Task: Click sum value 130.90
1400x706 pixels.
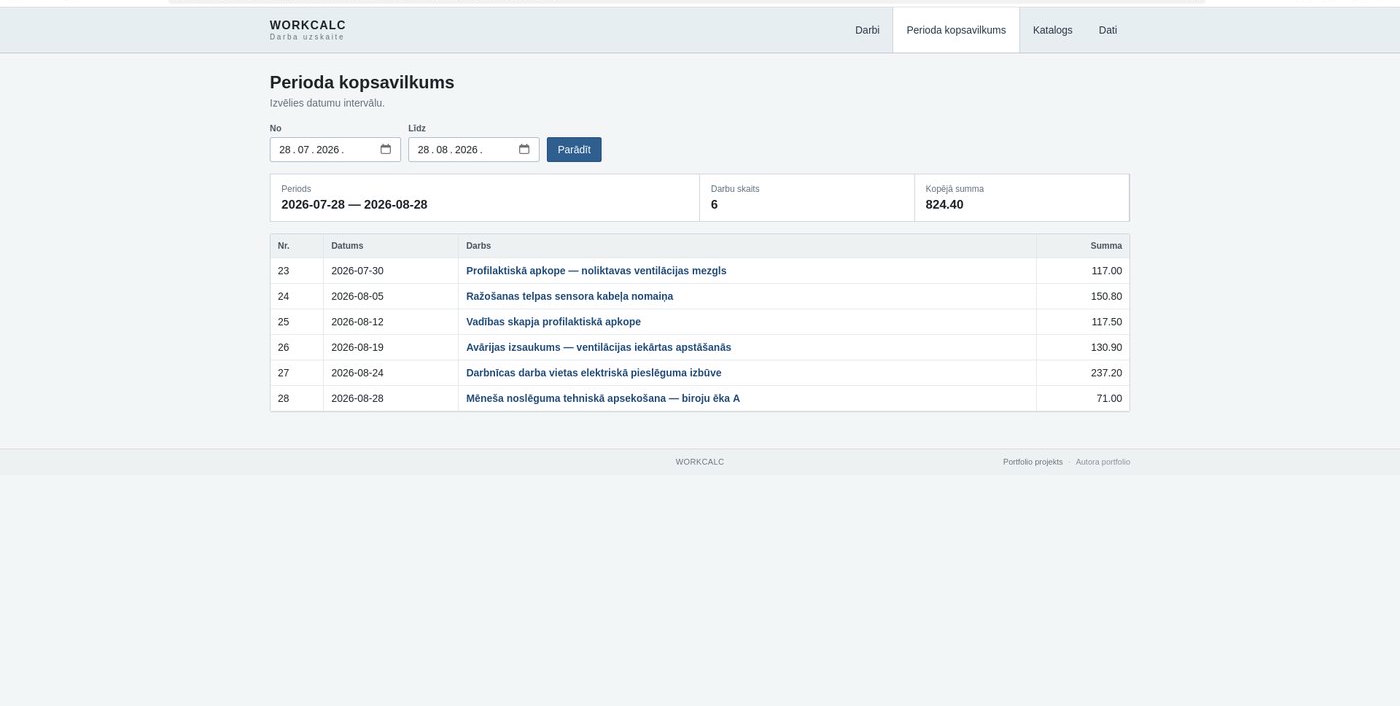Action: tap(1106, 347)
